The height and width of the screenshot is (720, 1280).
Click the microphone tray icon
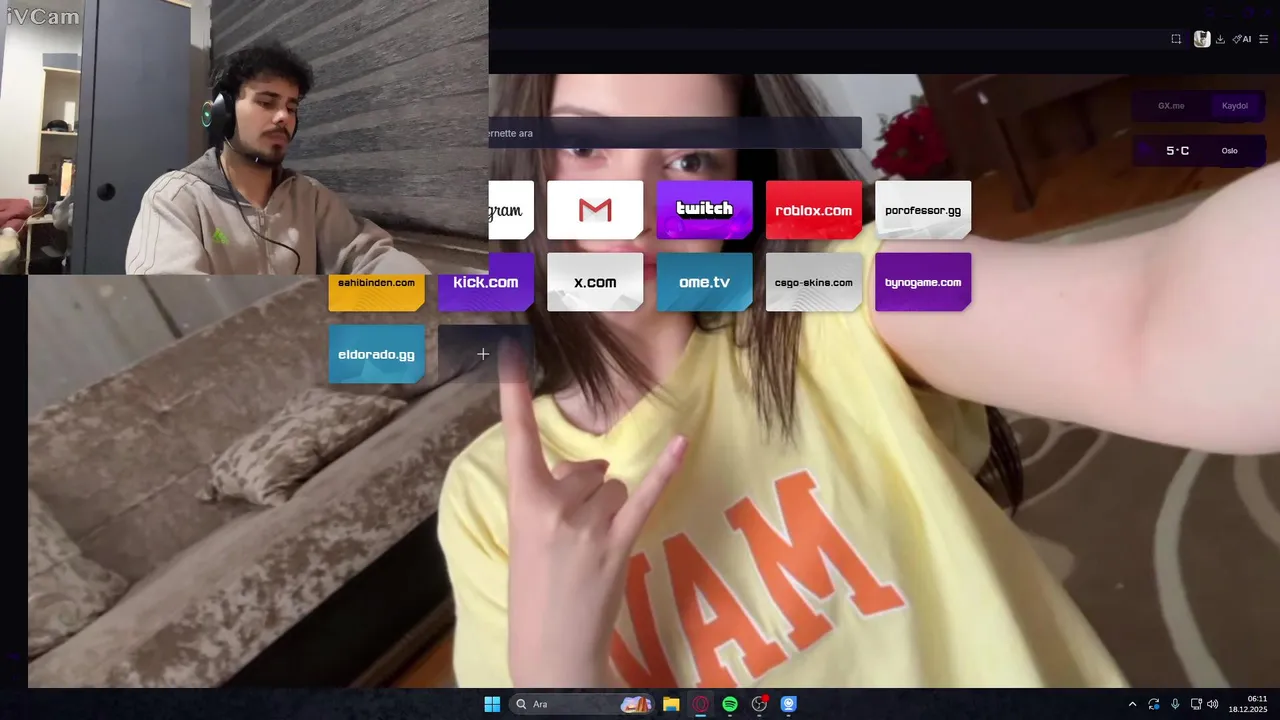(1175, 704)
